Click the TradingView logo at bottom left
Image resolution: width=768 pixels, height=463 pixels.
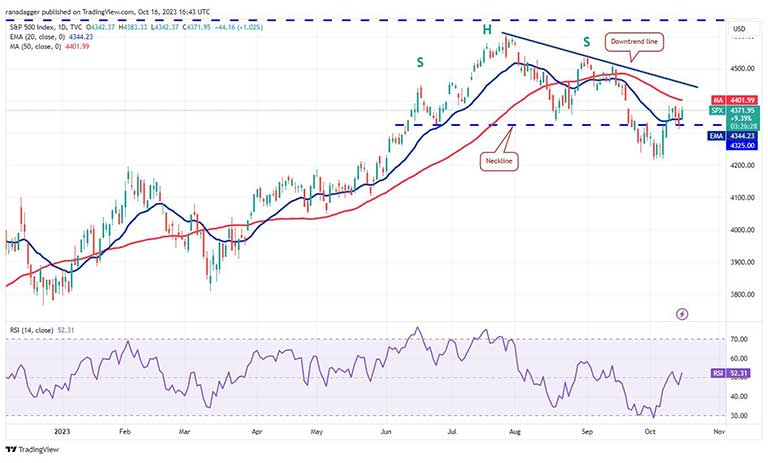pyautogui.click(x=32, y=449)
